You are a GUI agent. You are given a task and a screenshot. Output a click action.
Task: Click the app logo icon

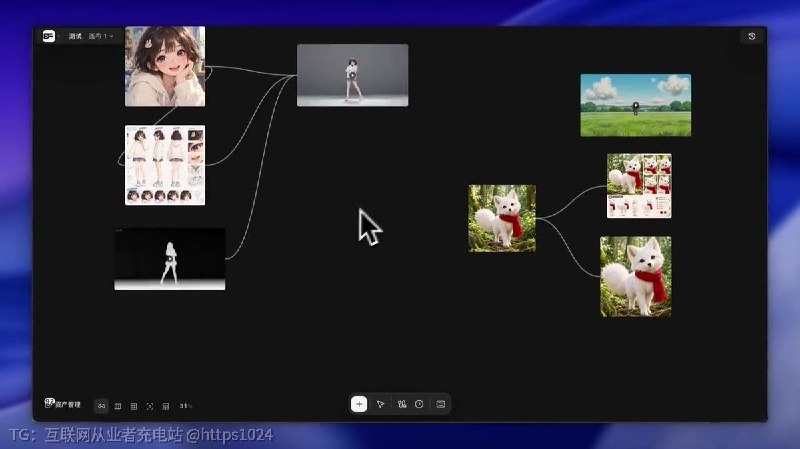click(48, 36)
